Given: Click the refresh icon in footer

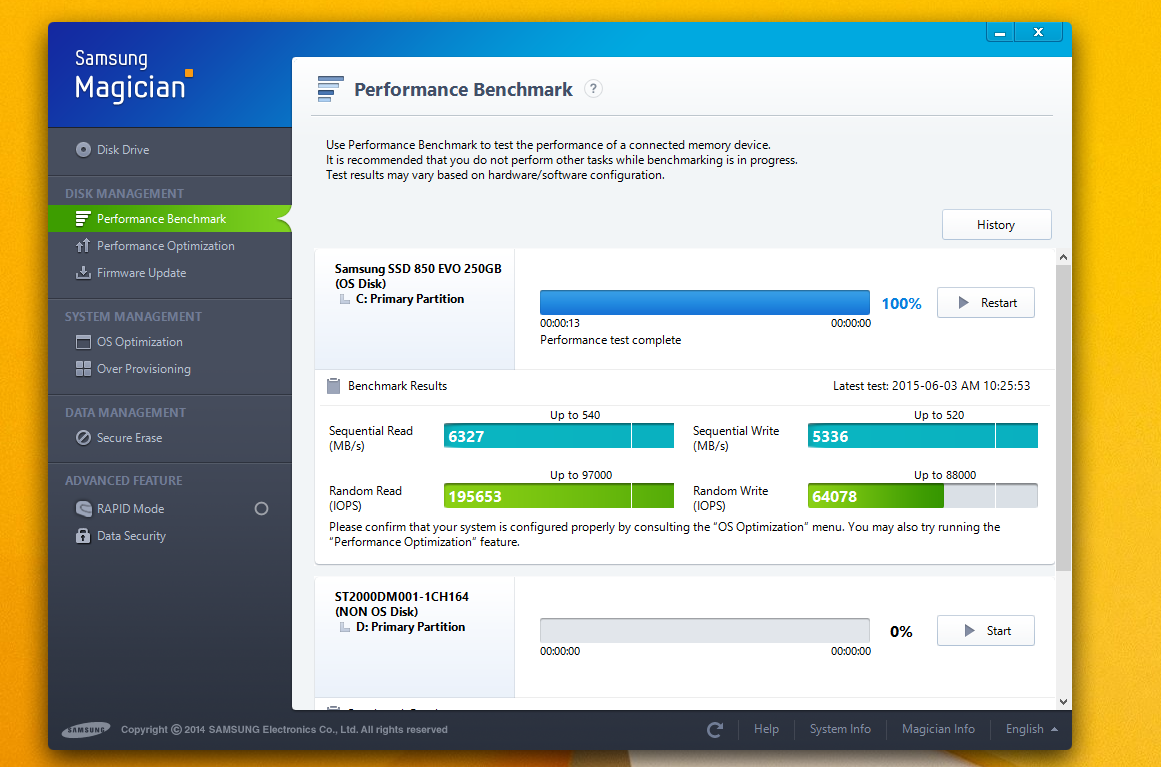Looking at the screenshot, I should click(x=715, y=729).
